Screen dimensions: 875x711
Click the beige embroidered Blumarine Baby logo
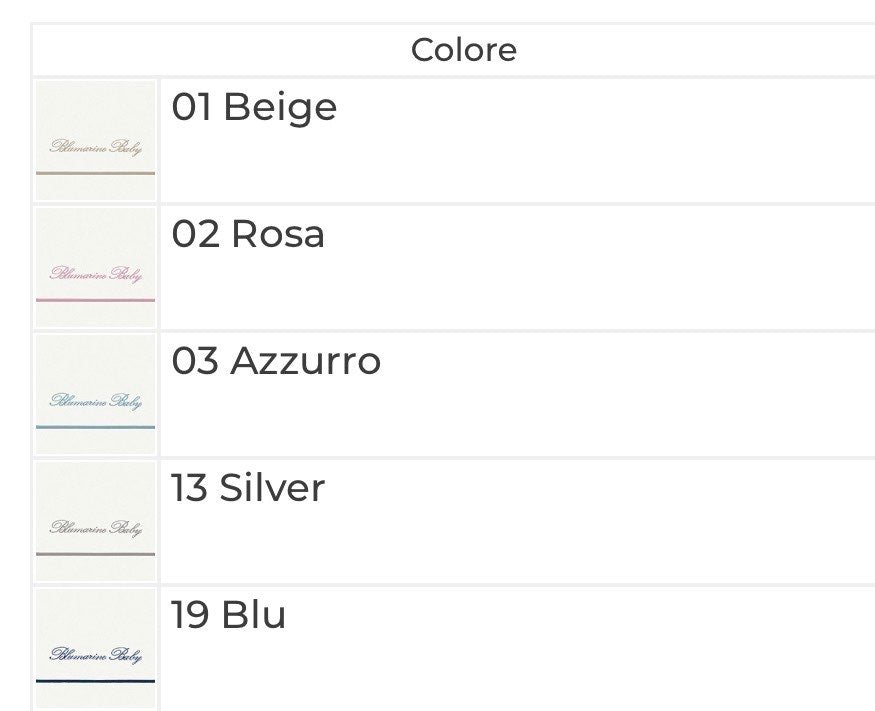tap(96, 148)
